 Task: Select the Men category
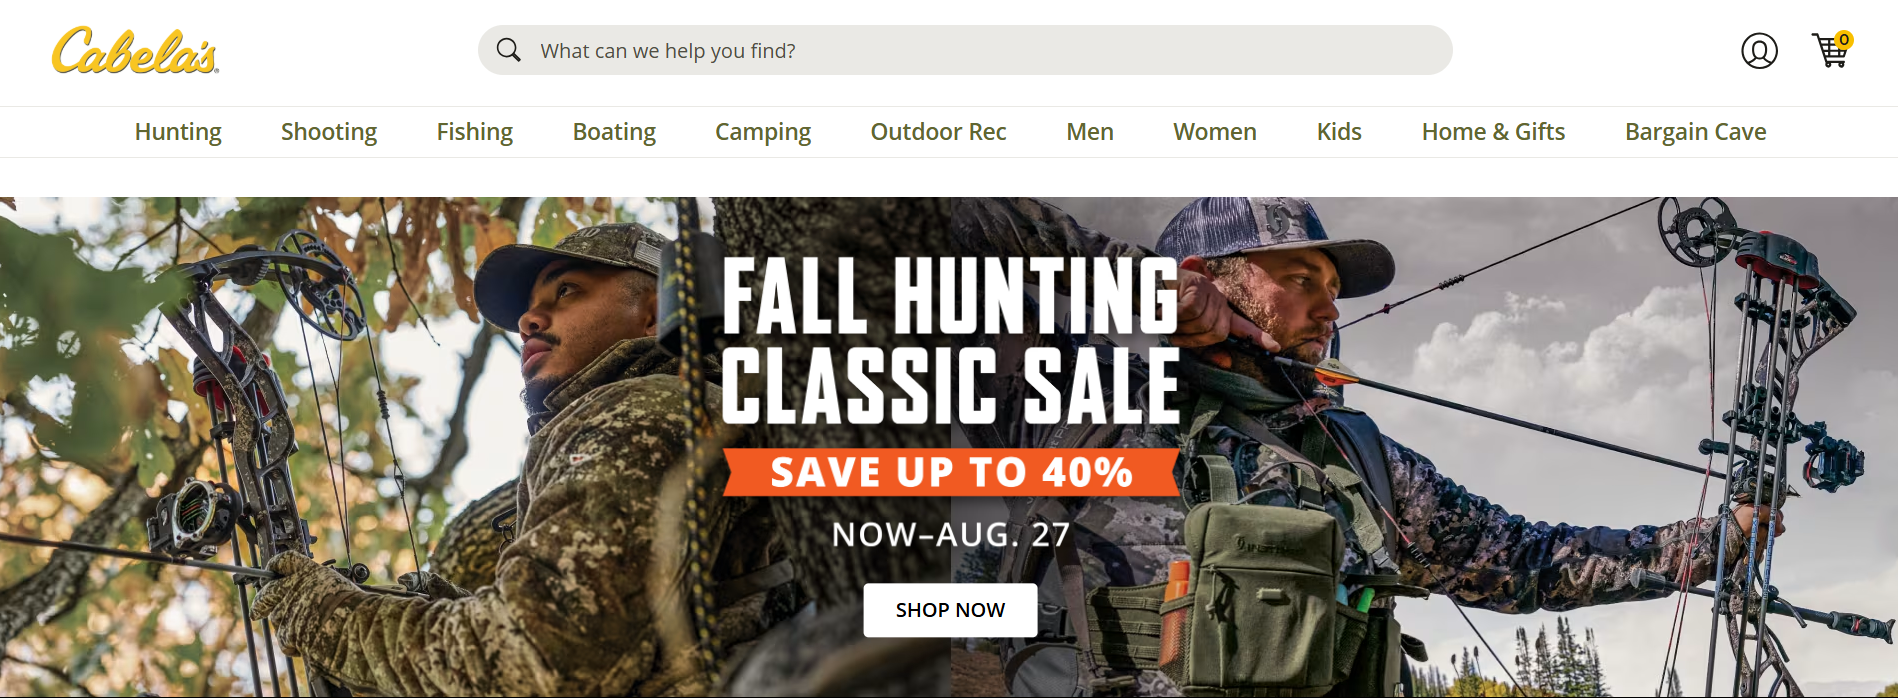click(x=1090, y=132)
